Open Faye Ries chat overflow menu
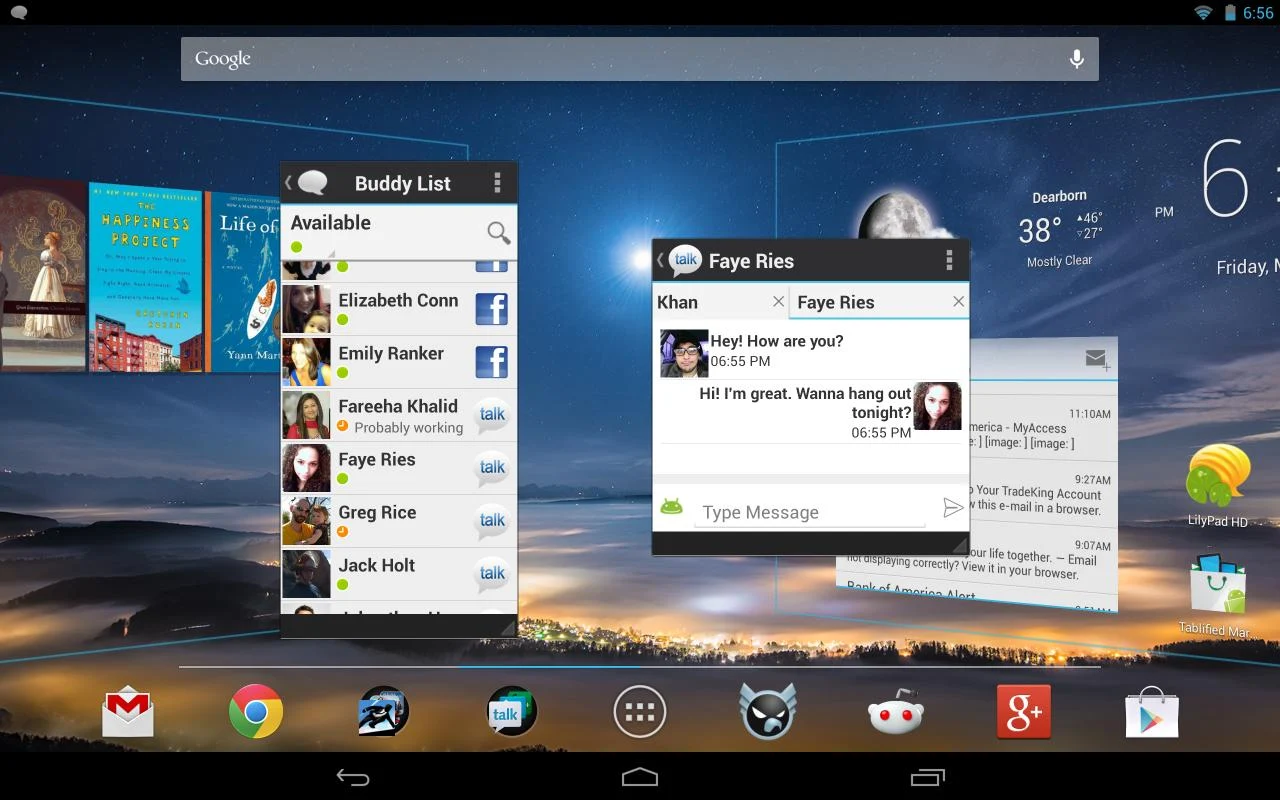This screenshot has height=800, width=1280. click(x=949, y=261)
